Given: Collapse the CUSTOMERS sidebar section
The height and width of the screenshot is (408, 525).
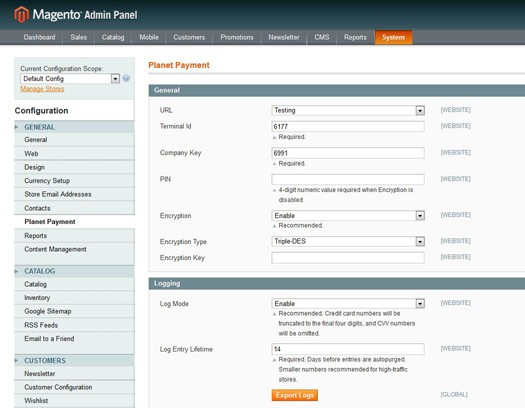Looking at the screenshot, I should click(74, 360).
